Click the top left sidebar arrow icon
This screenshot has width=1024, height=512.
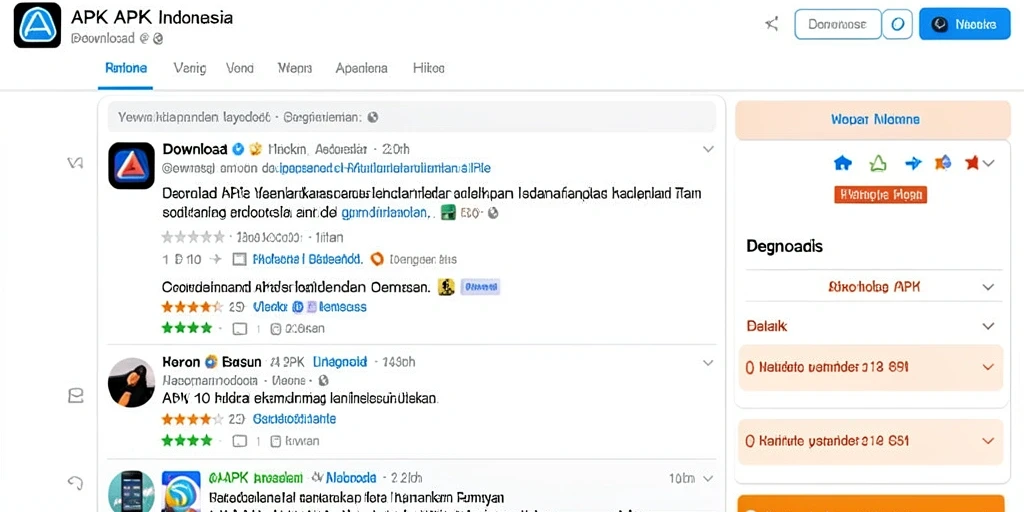(75, 163)
